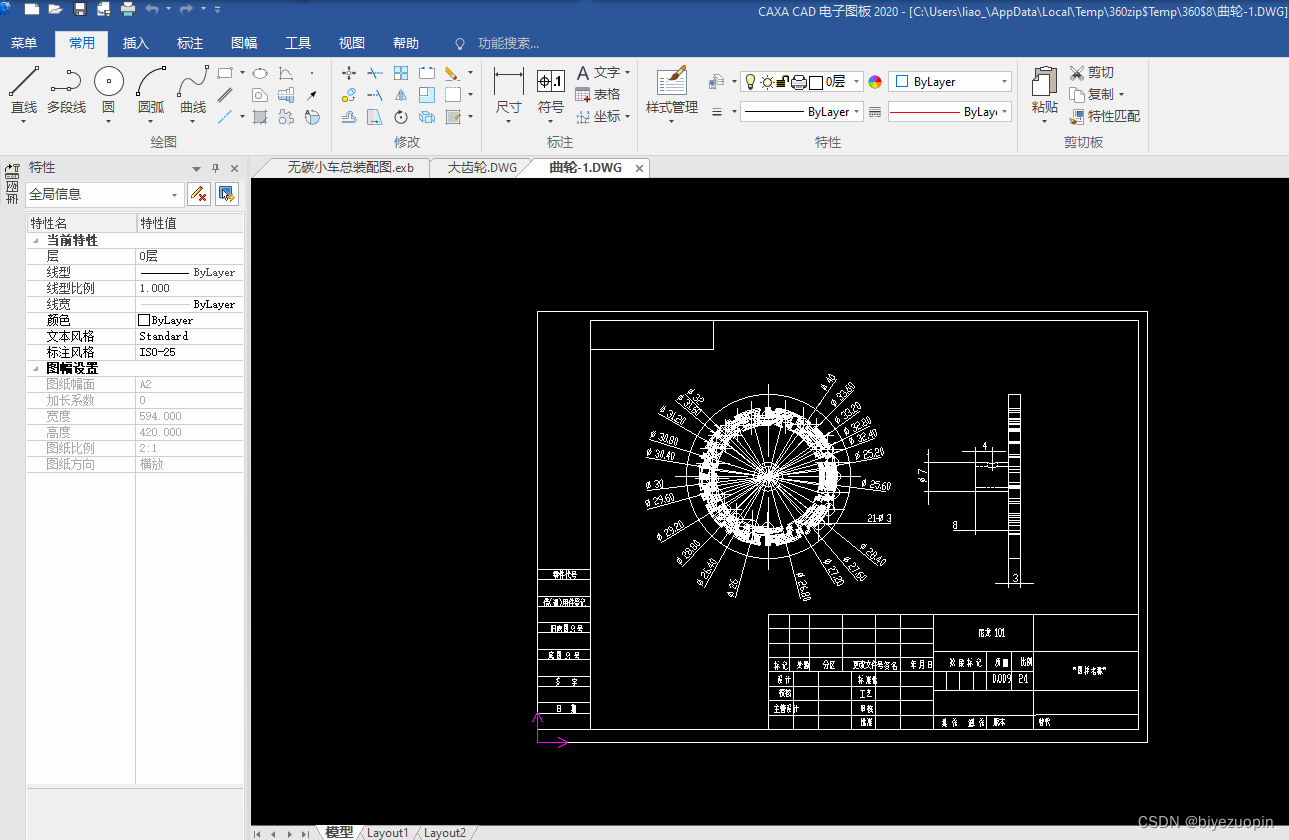This screenshot has height=840, width=1289.
Task: Click the color wheel icon in 特性 group
Action: coord(875,82)
